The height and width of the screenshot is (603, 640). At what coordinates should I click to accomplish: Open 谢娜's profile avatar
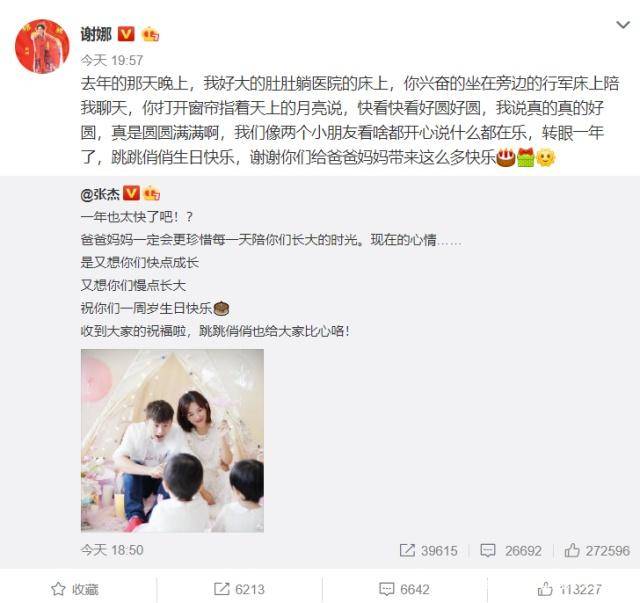tap(42, 46)
